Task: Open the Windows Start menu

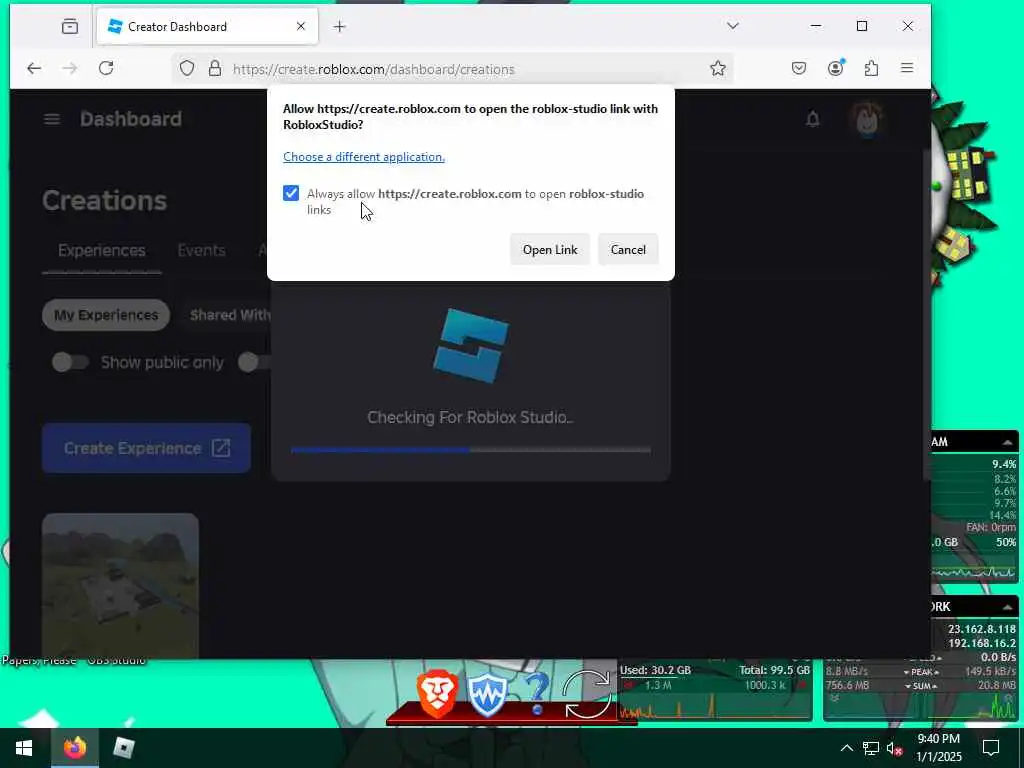Action: tap(25, 748)
